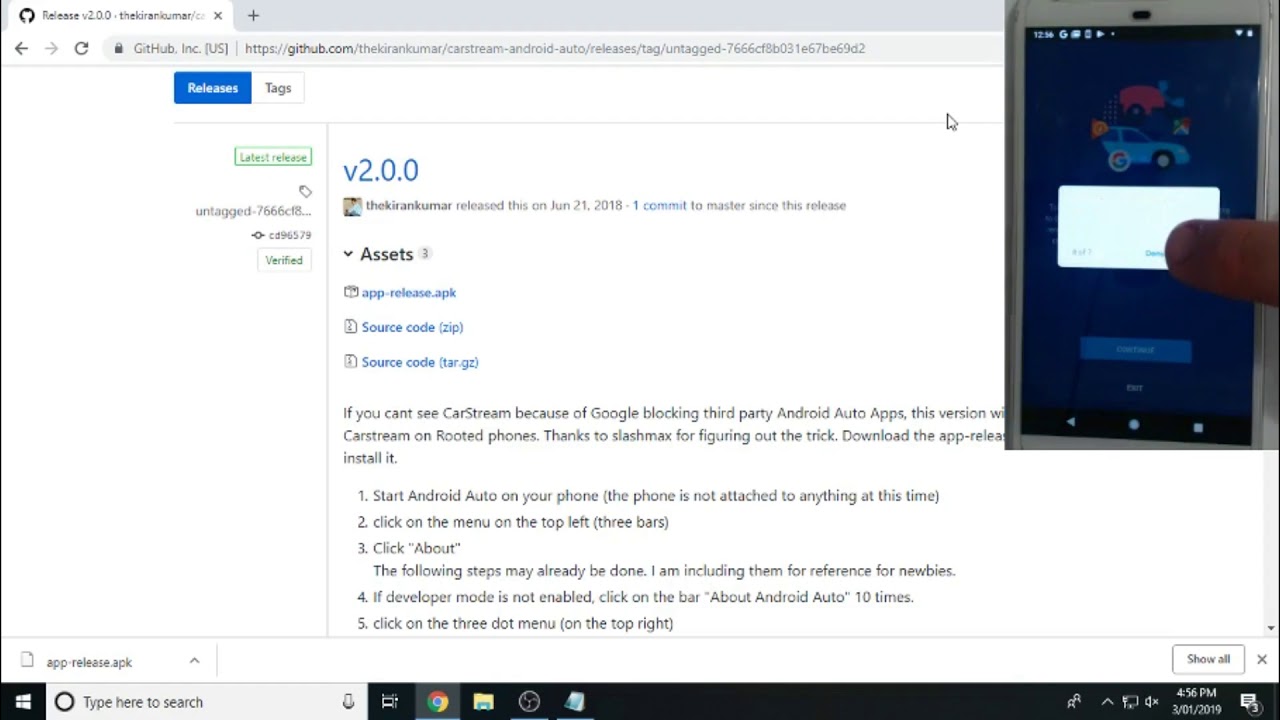Open the notepad-like app in taskbar
The width and height of the screenshot is (1280, 720).
coord(574,702)
